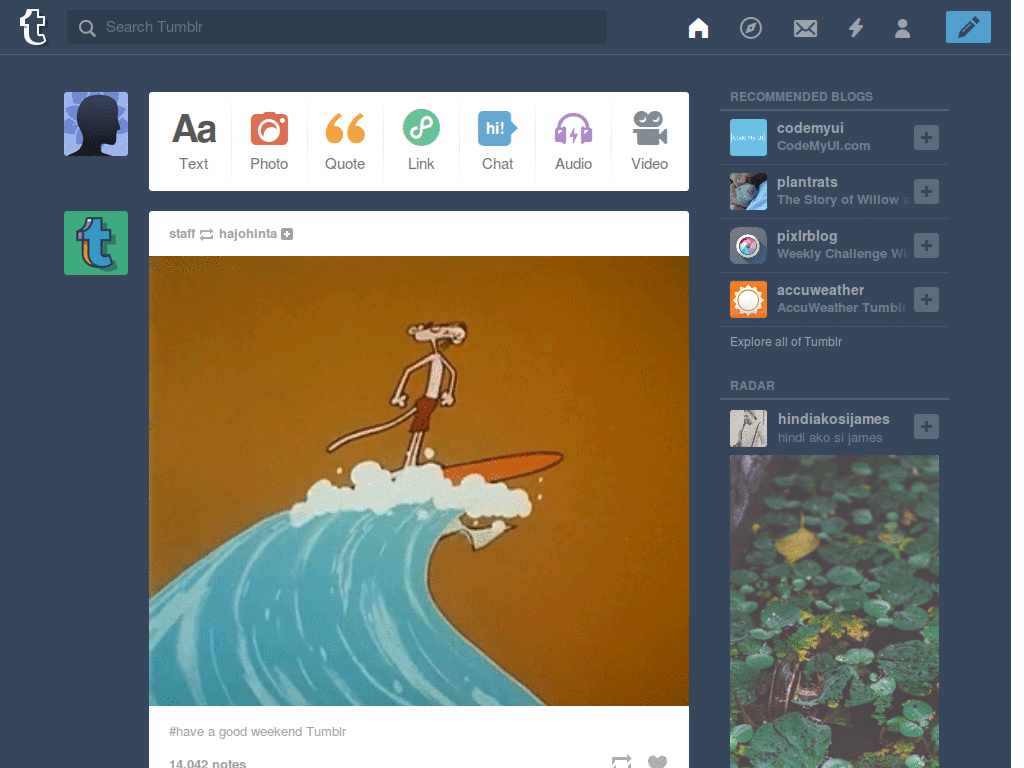Open the Inbox envelope icon
The height and width of the screenshot is (768, 1024).
pos(805,28)
